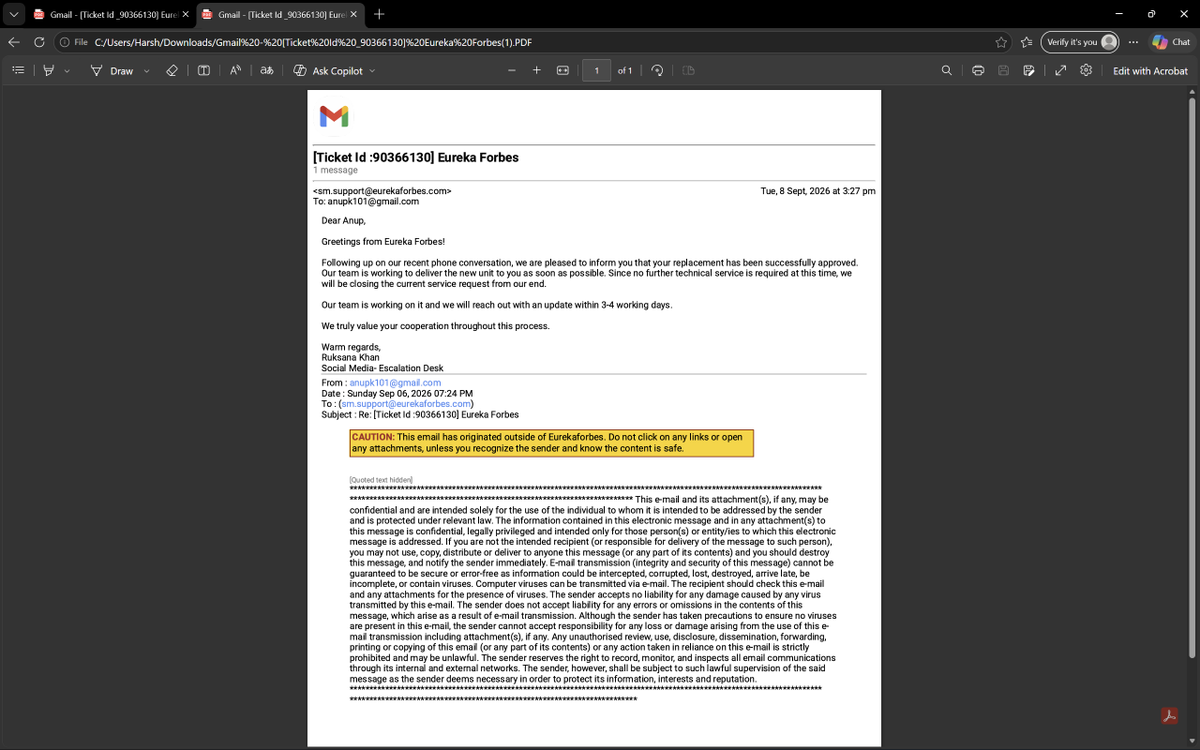Activate the Draw tool

(x=112, y=71)
